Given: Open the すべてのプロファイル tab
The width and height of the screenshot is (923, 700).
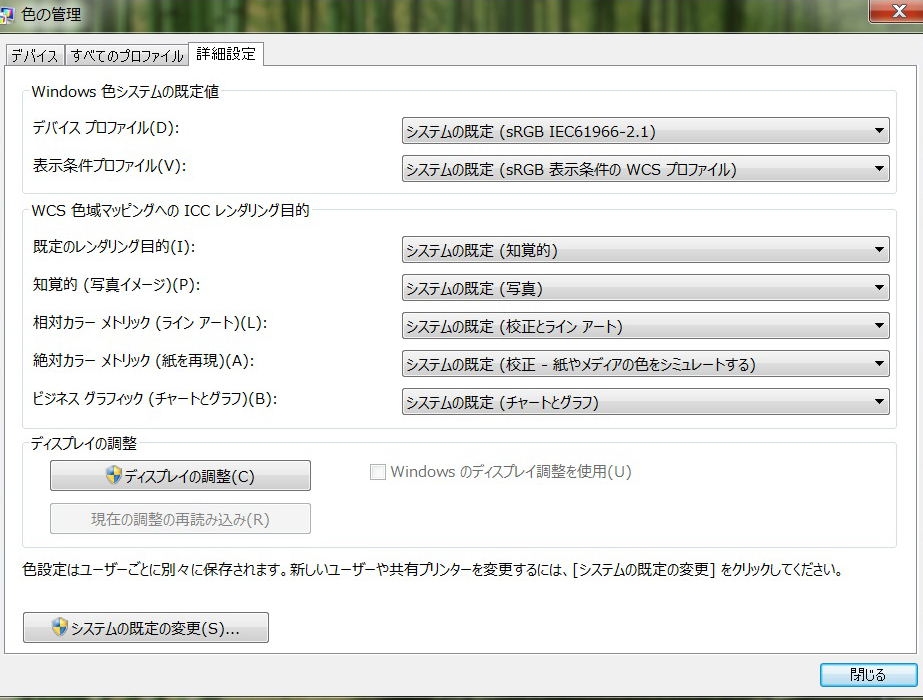Looking at the screenshot, I should tap(127, 55).
